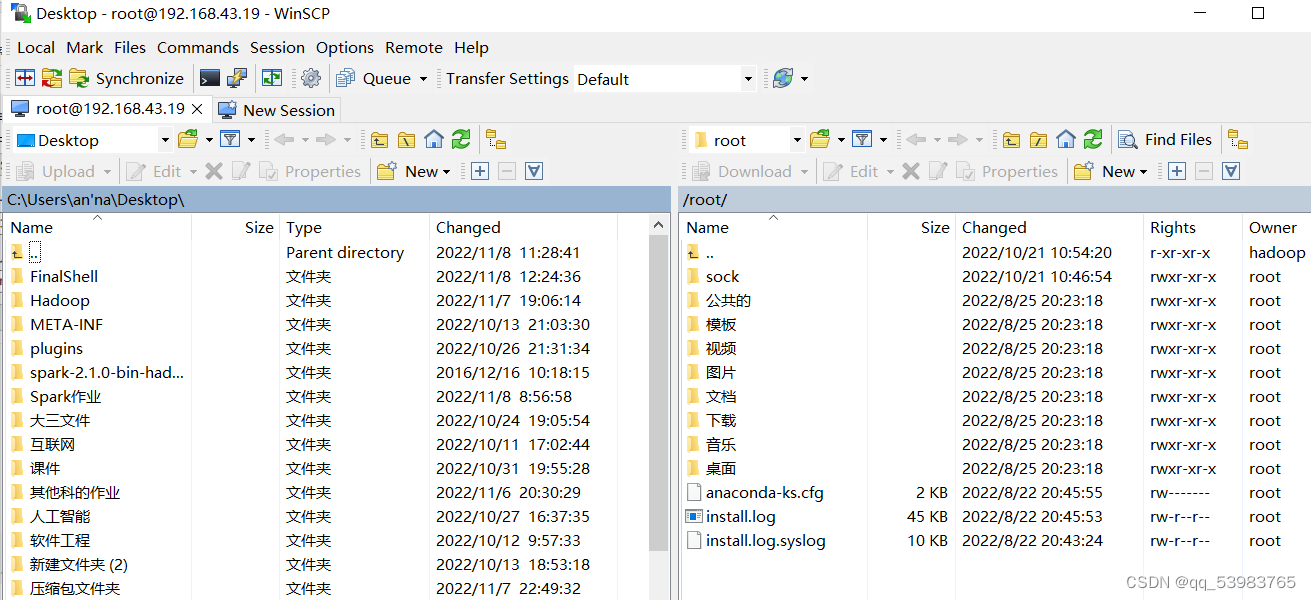Open the Remote menu

[414, 47]
